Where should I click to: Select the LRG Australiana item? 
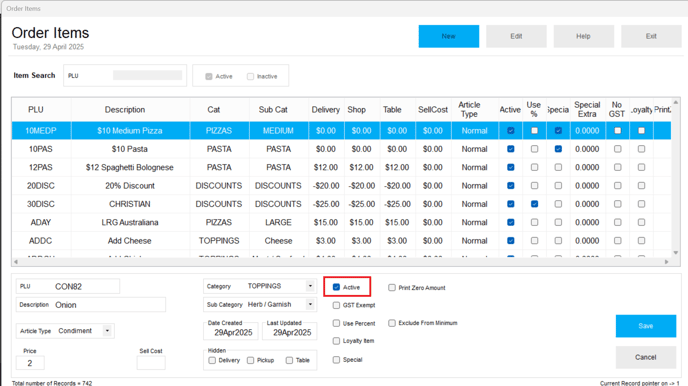click(341, 222)
